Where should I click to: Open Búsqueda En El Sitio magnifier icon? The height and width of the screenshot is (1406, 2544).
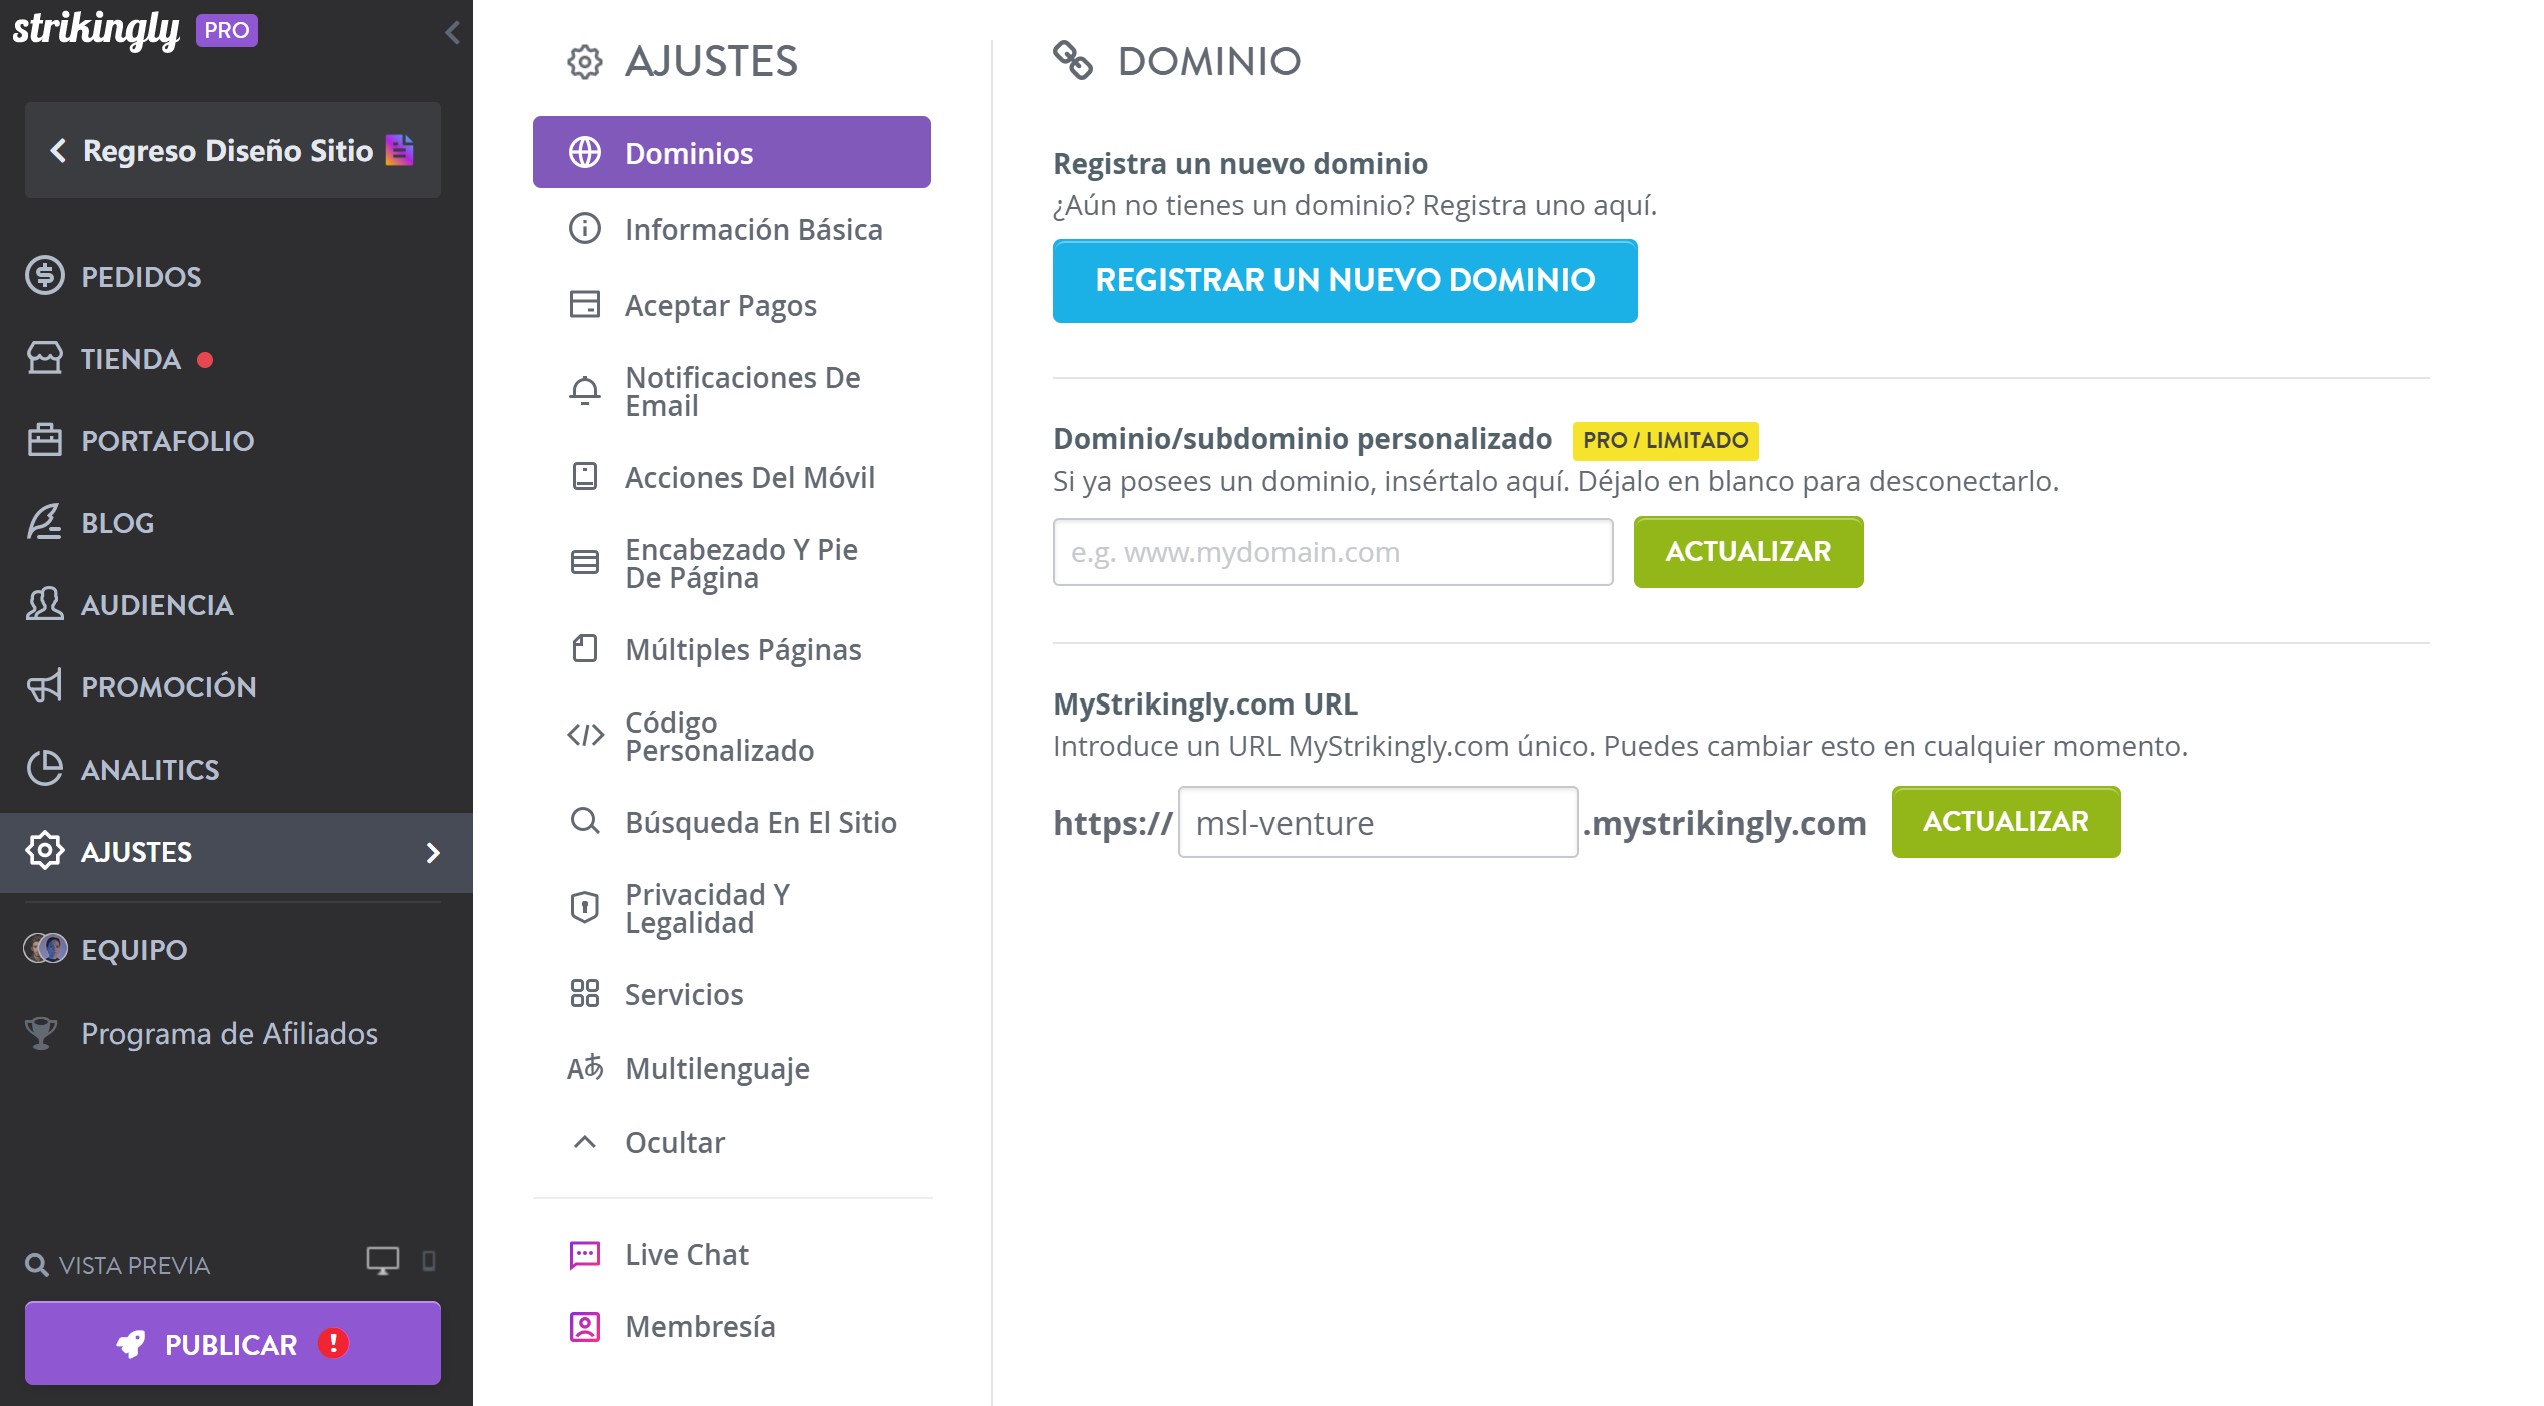pyautogui.click(x=585, y=822)
